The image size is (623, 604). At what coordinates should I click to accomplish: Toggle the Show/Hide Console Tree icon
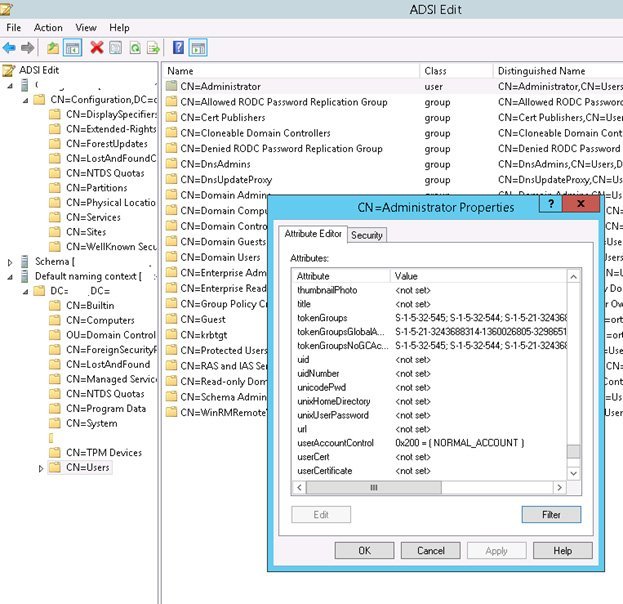72,48
